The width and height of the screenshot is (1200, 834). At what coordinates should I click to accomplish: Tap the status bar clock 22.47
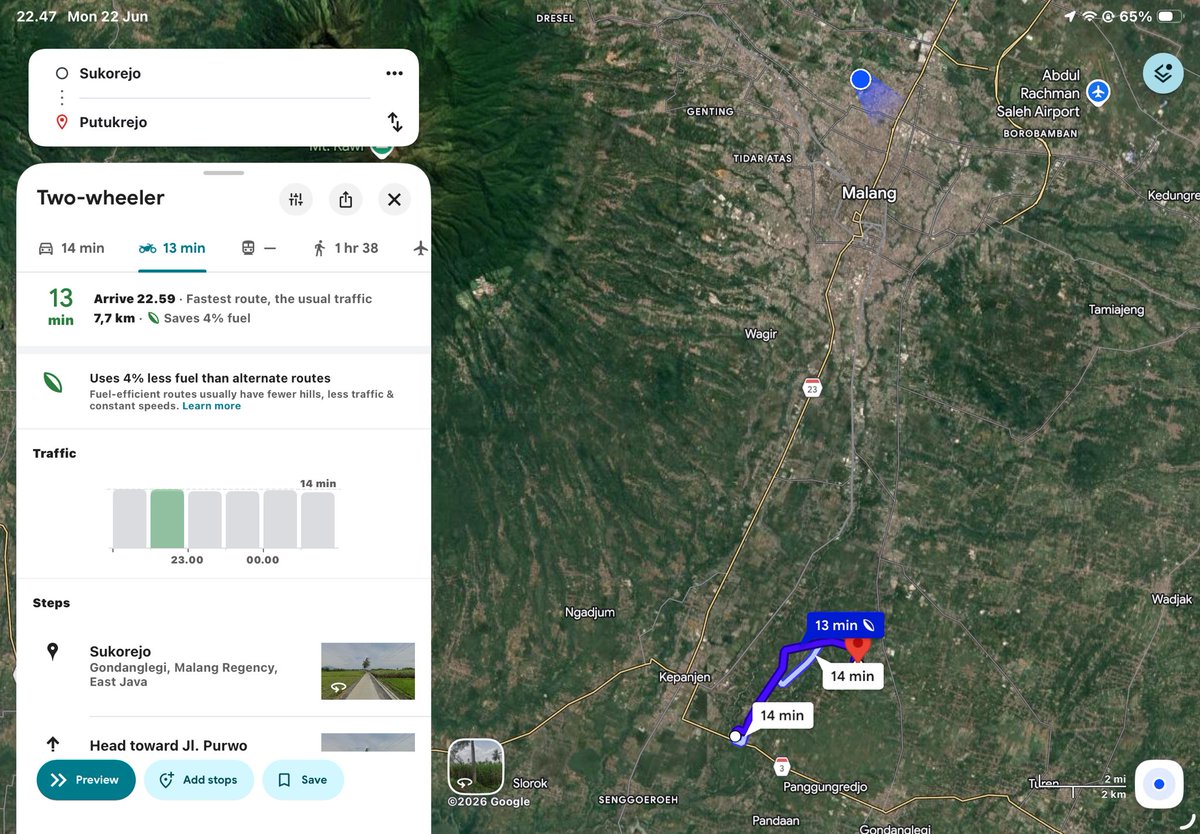pyautogui.click(x=36, y=17)
